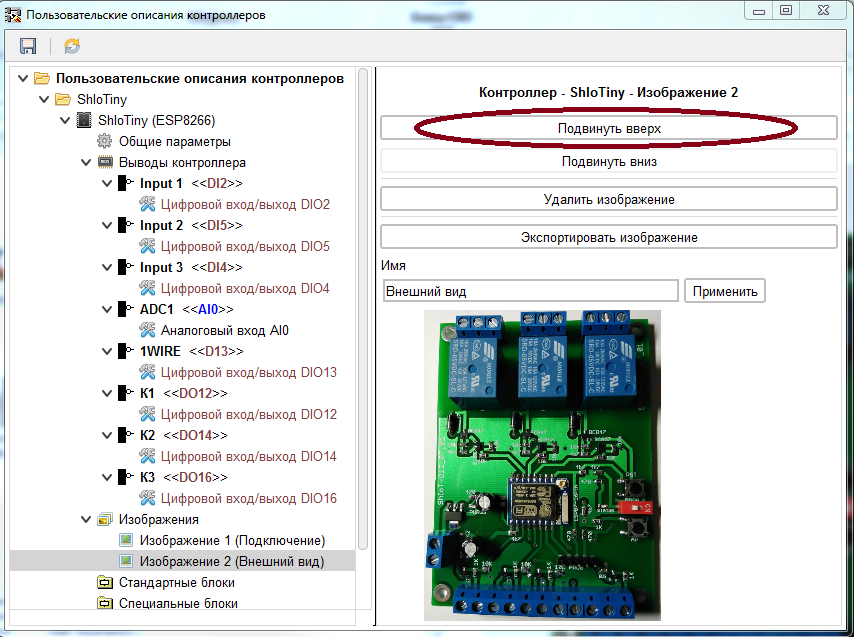Click the folder icon beside Специальные блоки
This screenshot has height=637, width=854.
105,603
